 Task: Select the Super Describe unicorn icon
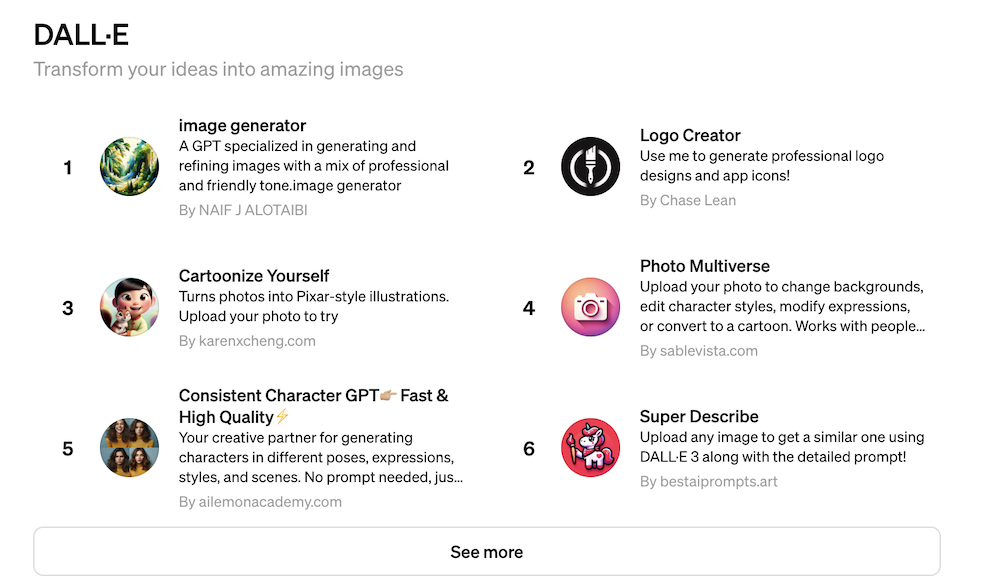click(591, 447)
